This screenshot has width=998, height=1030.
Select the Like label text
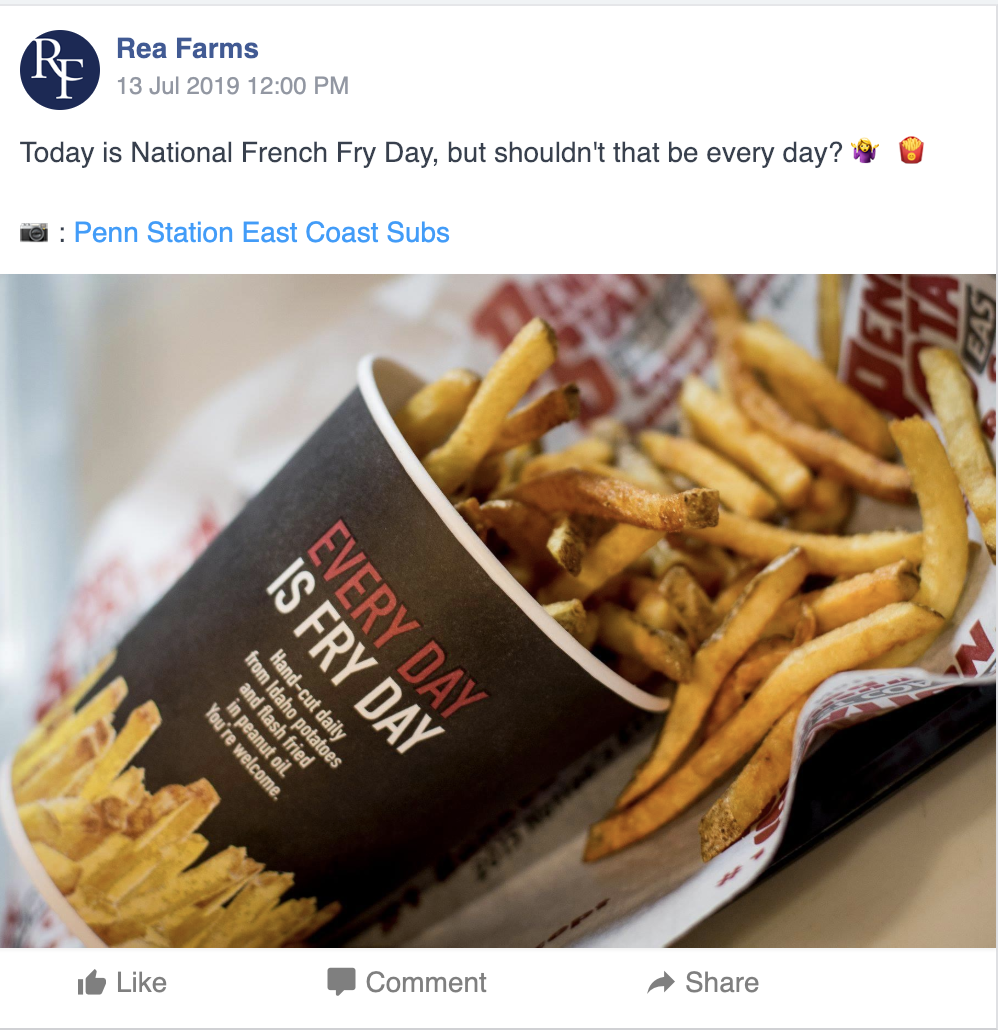tap(141, 983)
